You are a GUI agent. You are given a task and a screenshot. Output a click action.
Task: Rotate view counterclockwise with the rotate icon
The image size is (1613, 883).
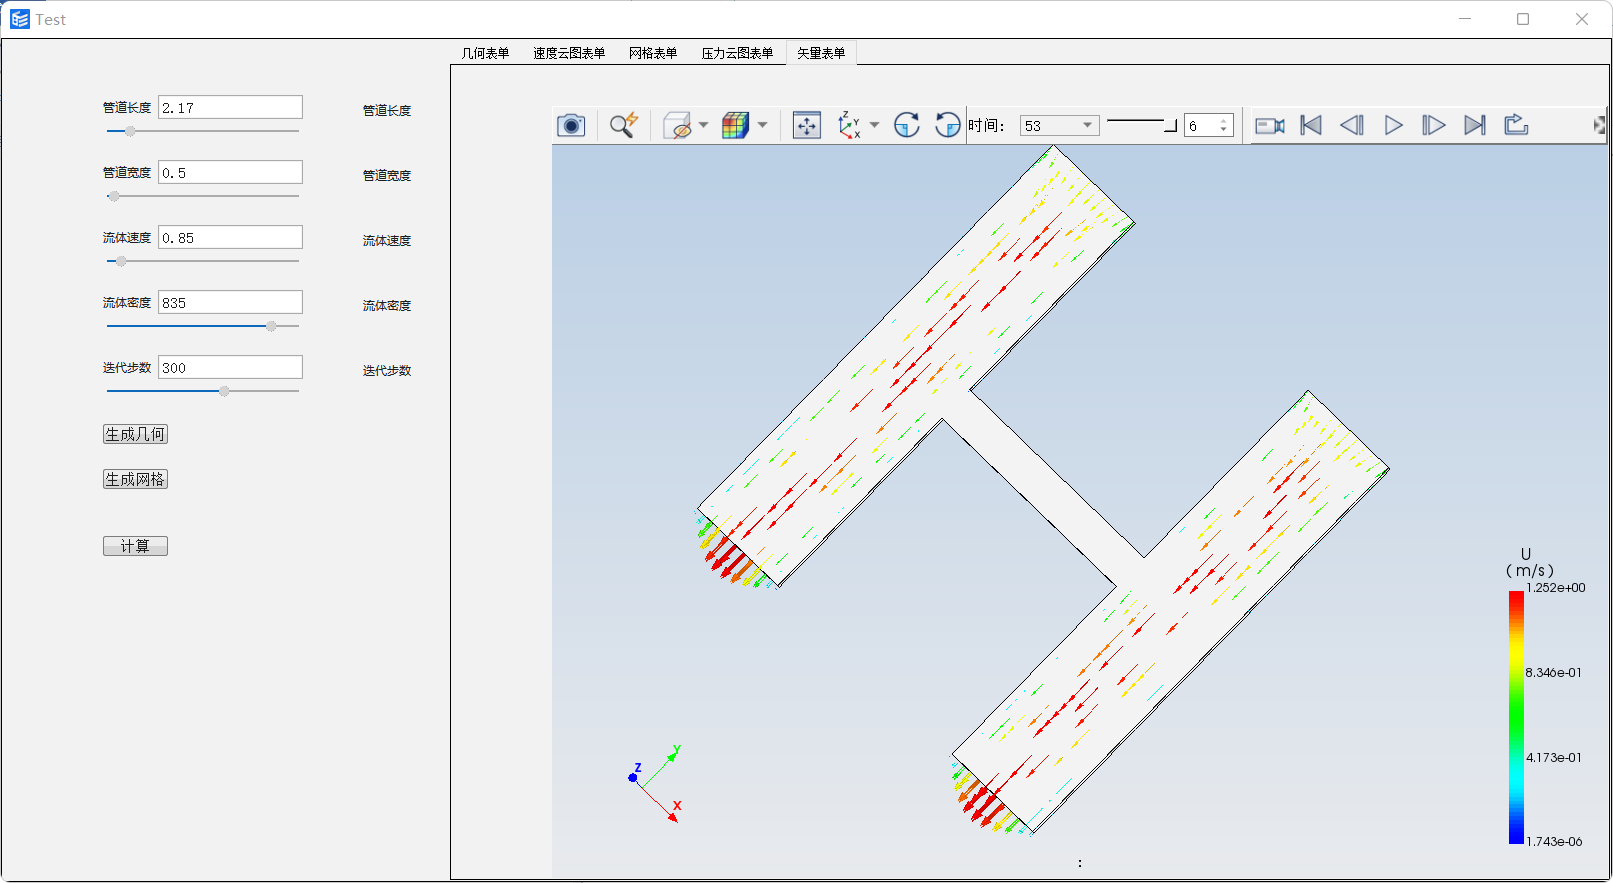[947, 125]
